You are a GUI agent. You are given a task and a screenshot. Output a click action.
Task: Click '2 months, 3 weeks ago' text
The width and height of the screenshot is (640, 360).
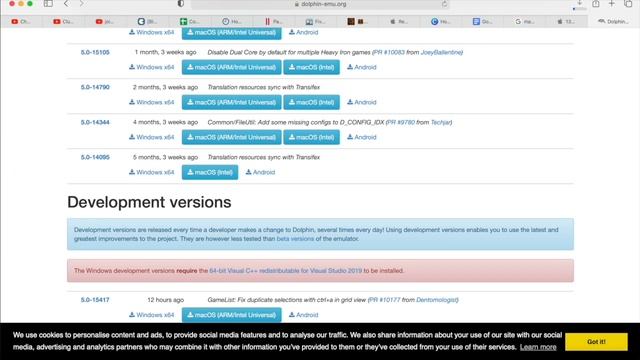click(165, 87)
